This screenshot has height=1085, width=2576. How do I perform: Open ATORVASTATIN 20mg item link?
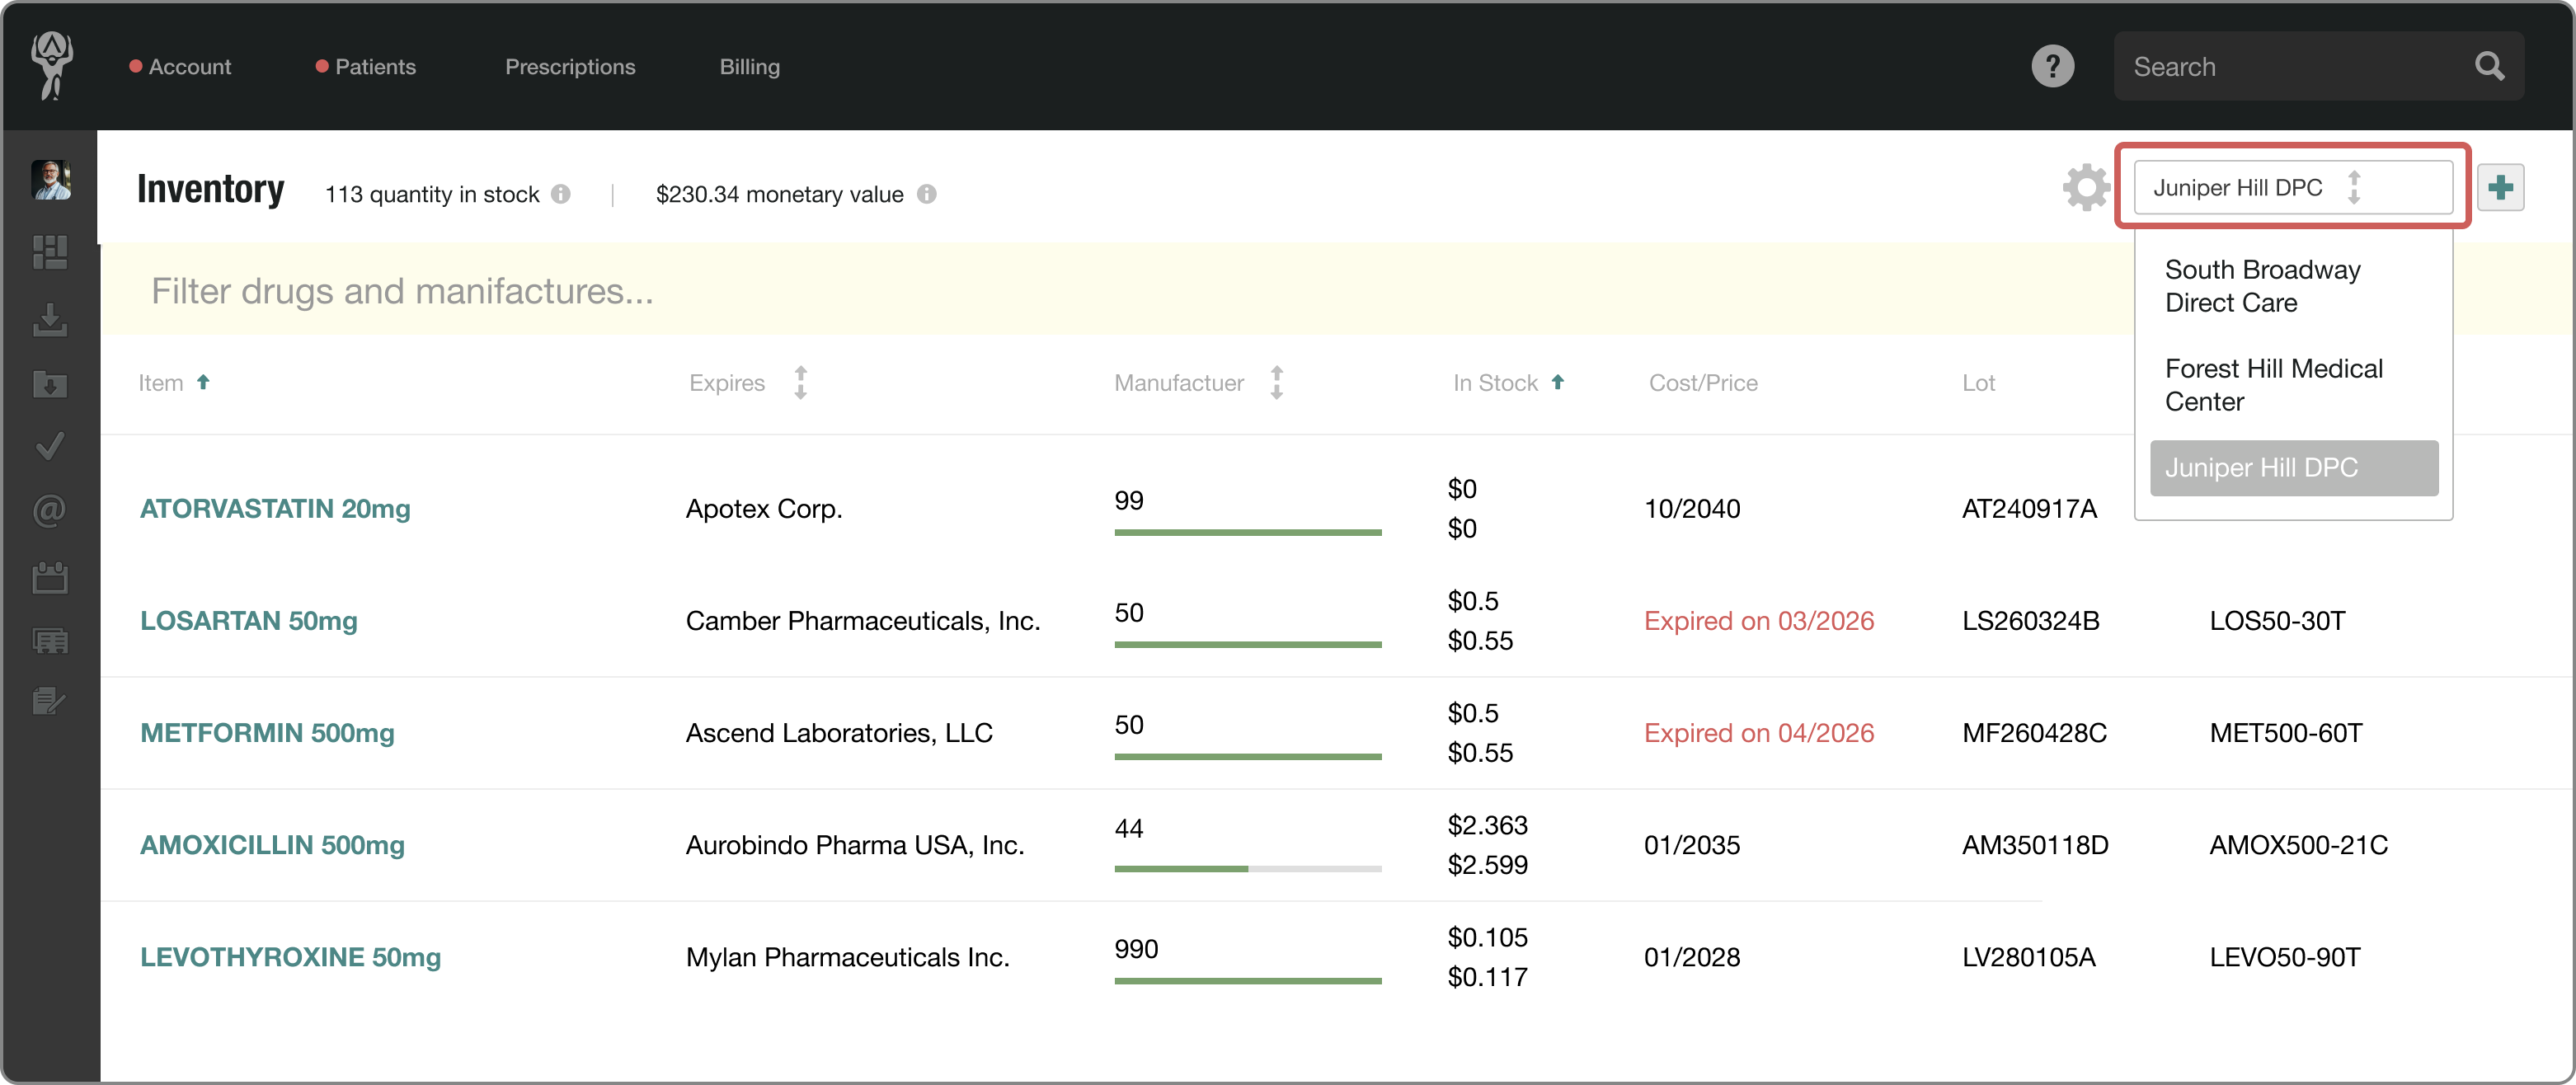tap(275, 509)
